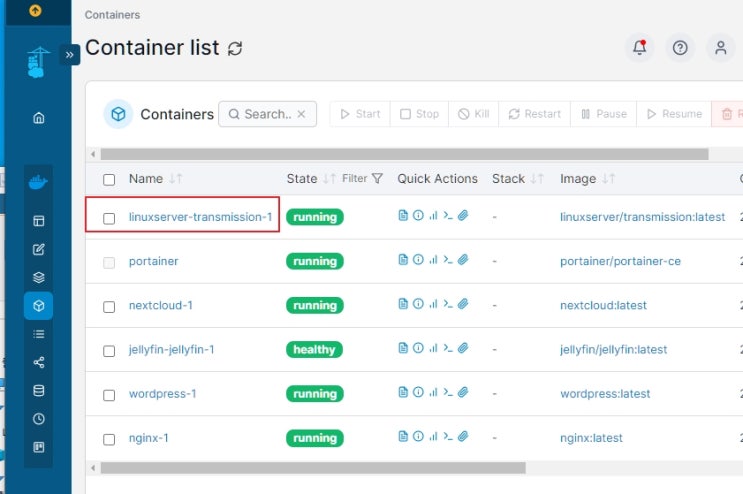The image size is (743, 494).
Task: Select the Containers cube icon in sidebar
Action: (x=39, y=305)
